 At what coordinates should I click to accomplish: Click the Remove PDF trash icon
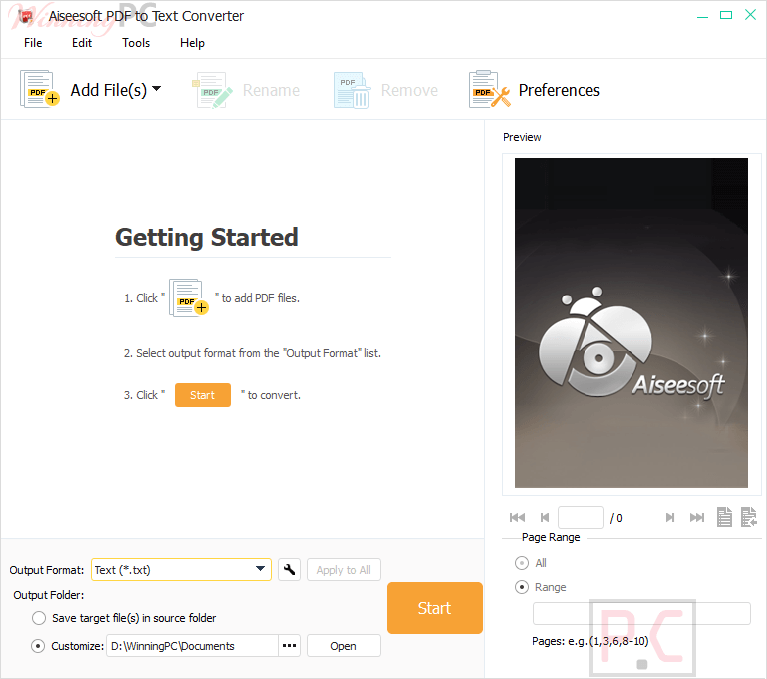point(351,90)
